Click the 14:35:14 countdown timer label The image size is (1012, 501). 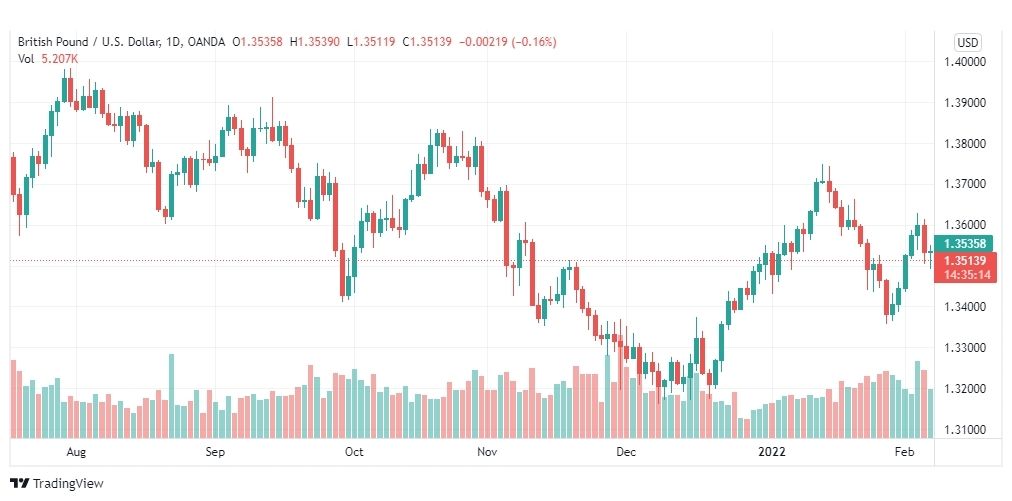[x=964, y=275]
